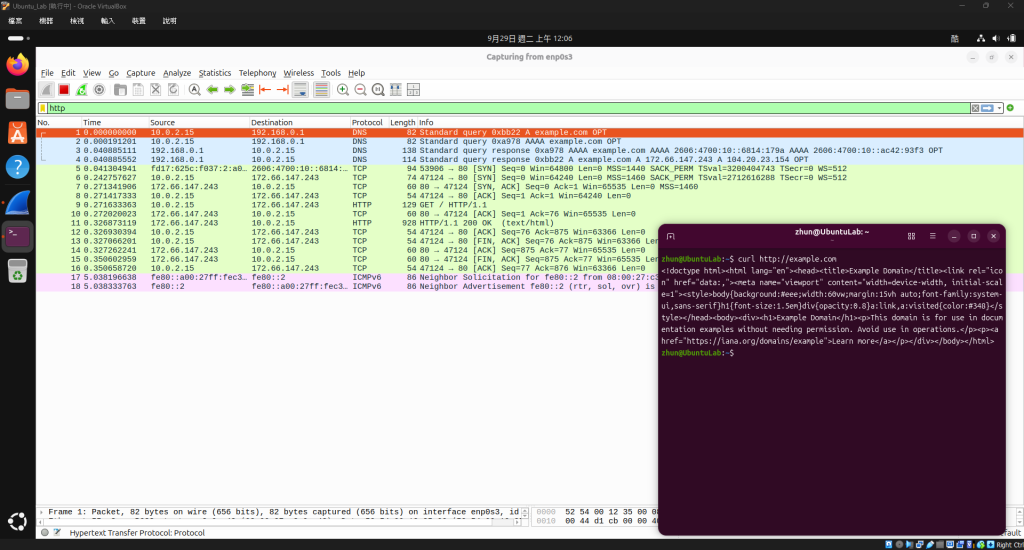The width and height of the screenshot is (1024, 550).
Task: Open Ubuntu Software from the dock
Action: 18,133
